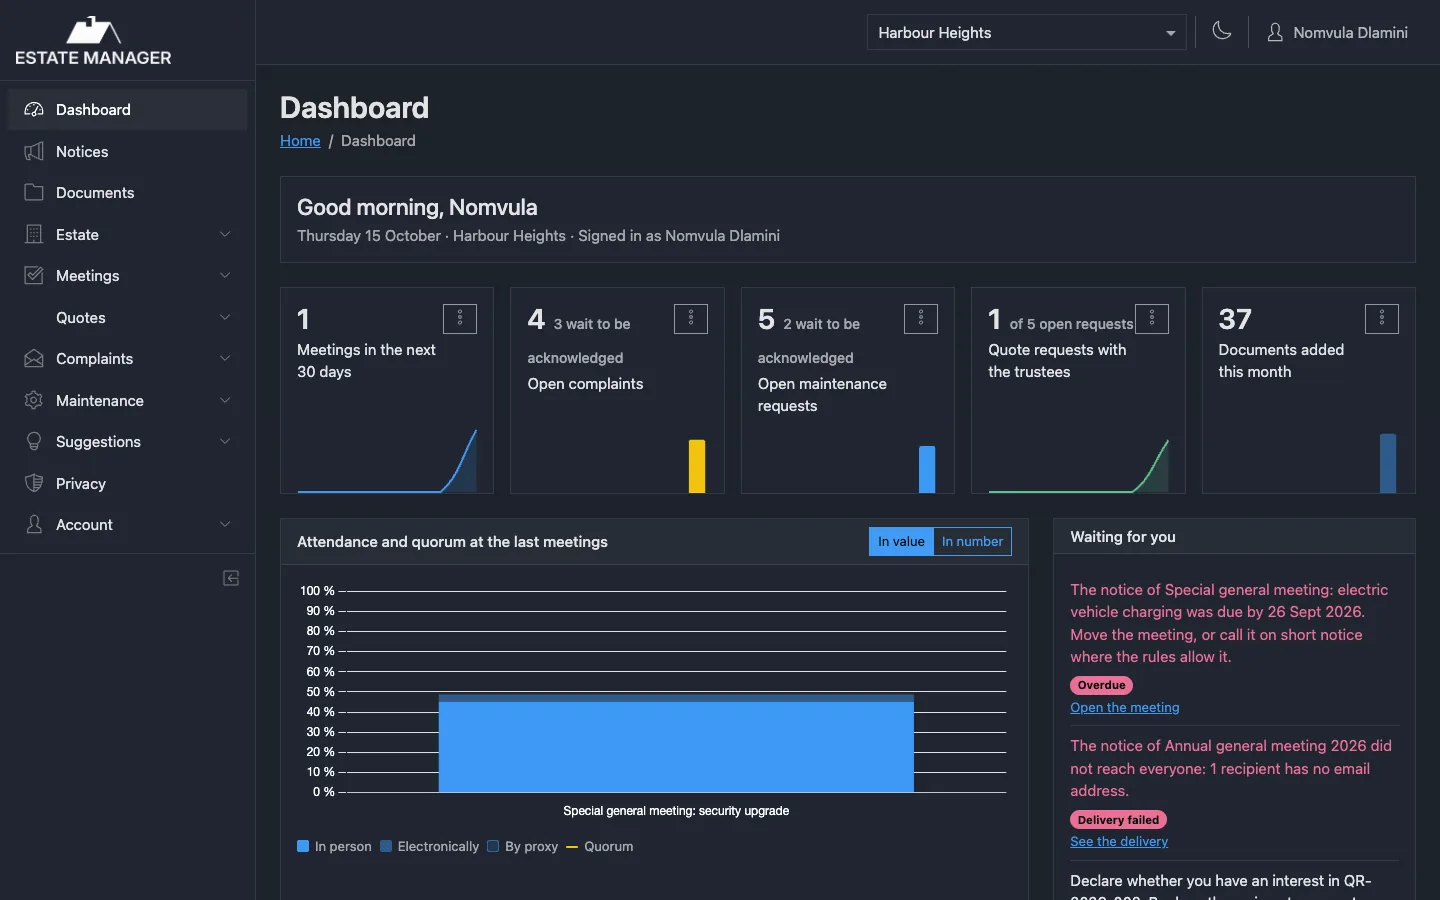Expand the Estate submenu chevron
This screenshot has height=900, width=1440.
[225, 234]
